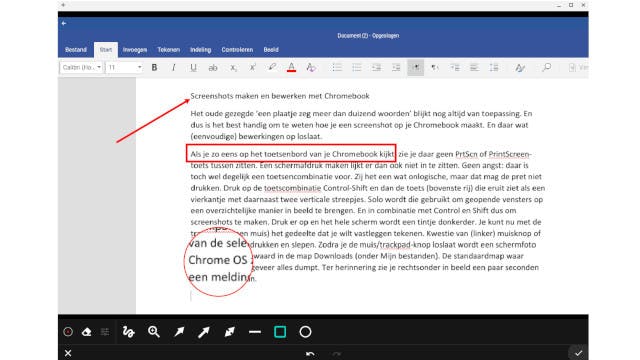Confirm annotations with the checkmark
This screenshot has height=360, width=640.
click(578, 353)
